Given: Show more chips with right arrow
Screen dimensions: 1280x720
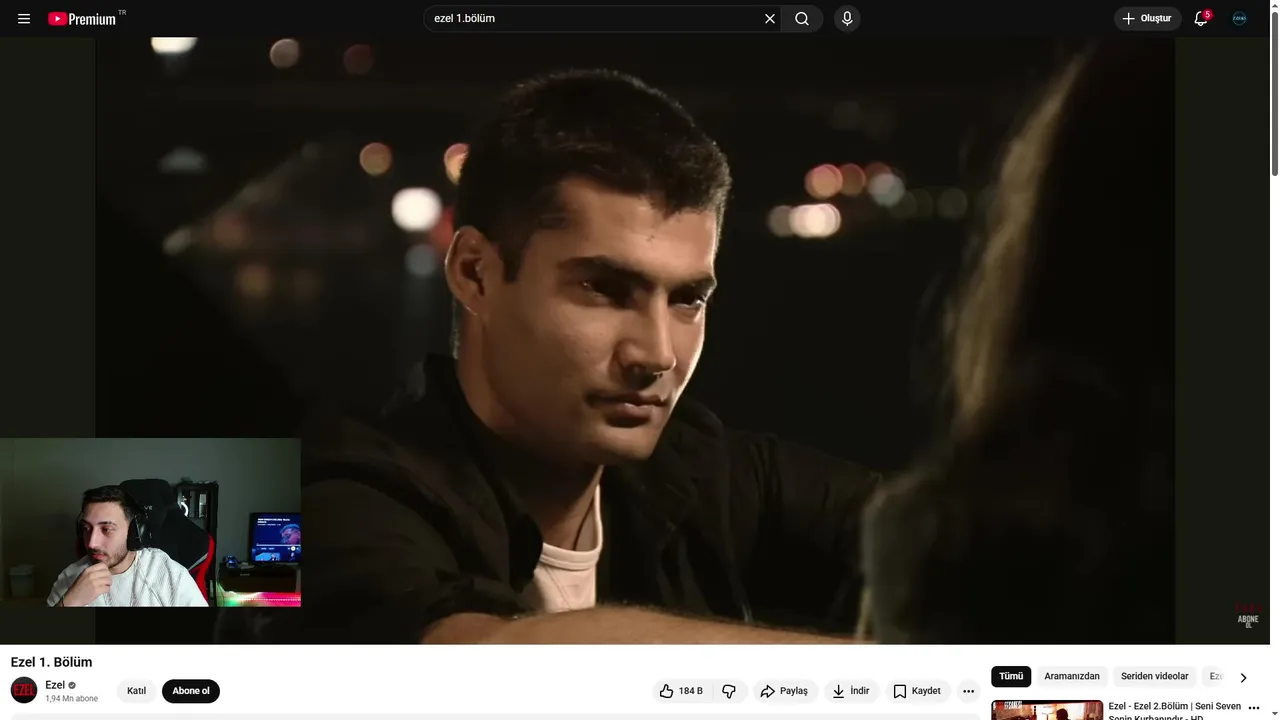Looking at the screenshot, I should pos(1243,677).
